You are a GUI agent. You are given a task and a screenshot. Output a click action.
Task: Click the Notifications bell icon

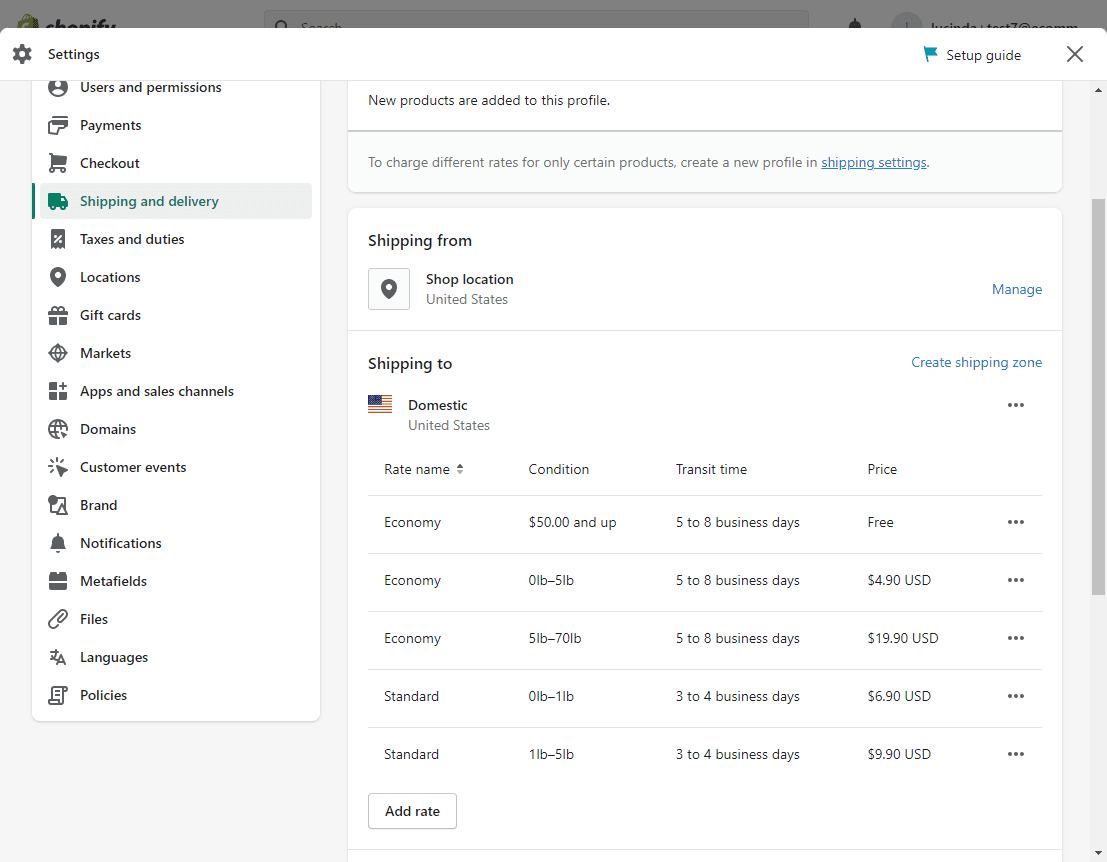(58, 543)
